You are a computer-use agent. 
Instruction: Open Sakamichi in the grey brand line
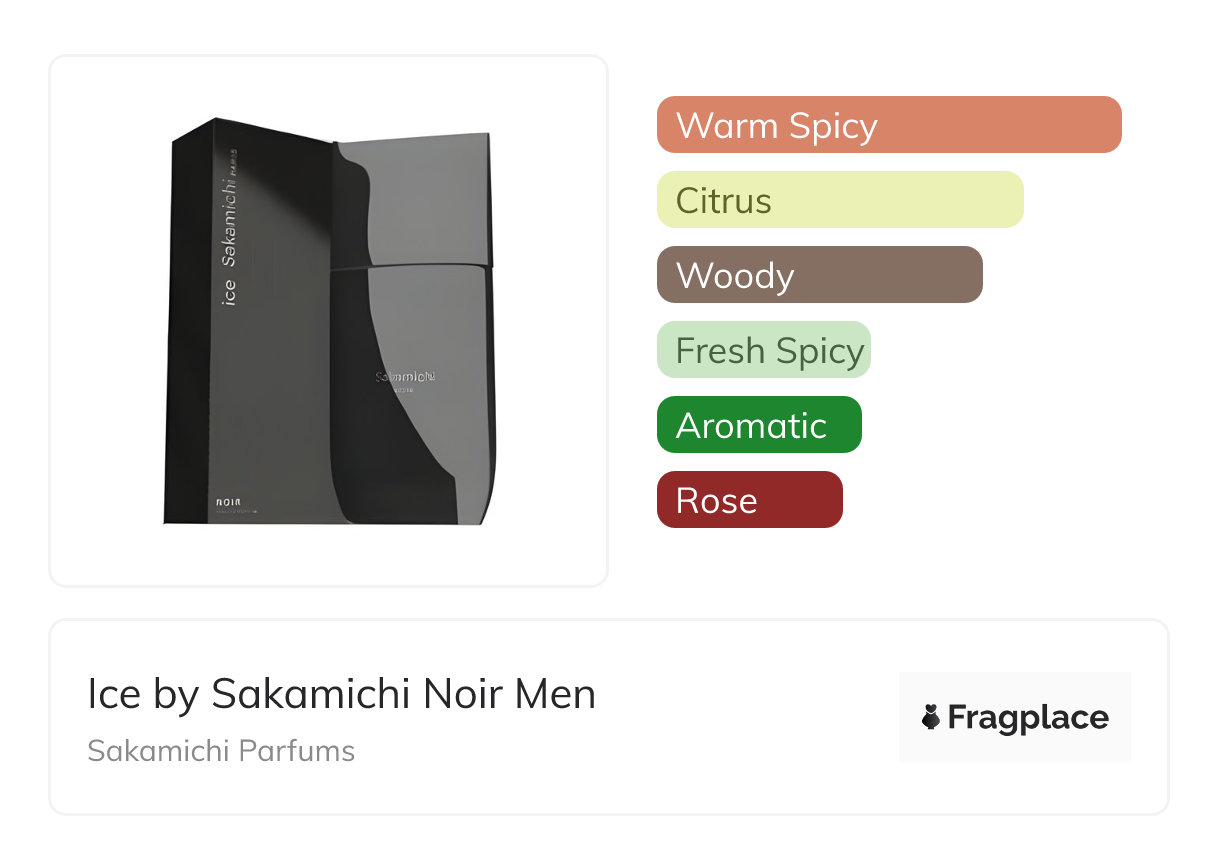155,750
